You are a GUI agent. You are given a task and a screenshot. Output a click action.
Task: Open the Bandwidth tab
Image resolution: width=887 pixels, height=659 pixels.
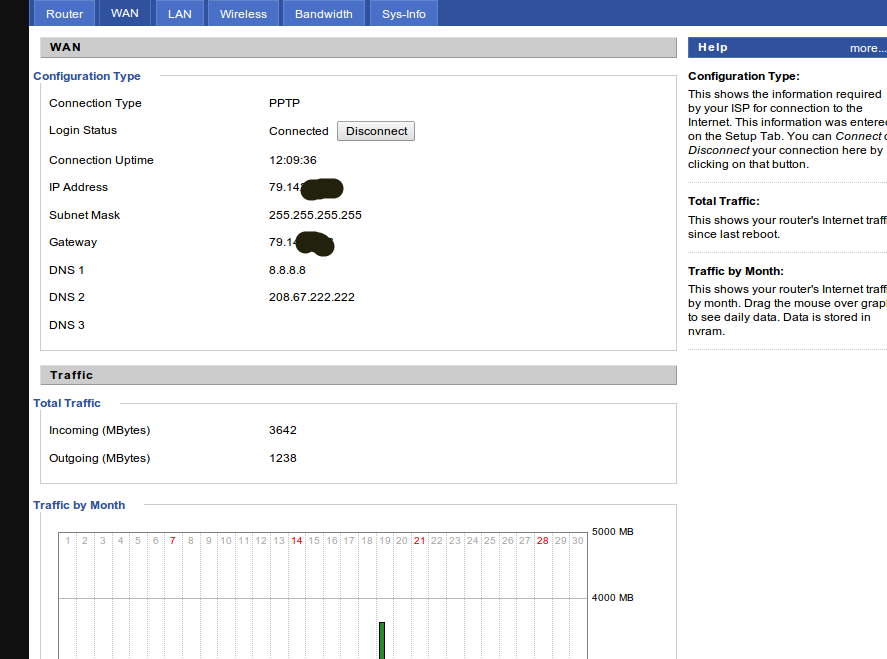click(x=324, y=14)
